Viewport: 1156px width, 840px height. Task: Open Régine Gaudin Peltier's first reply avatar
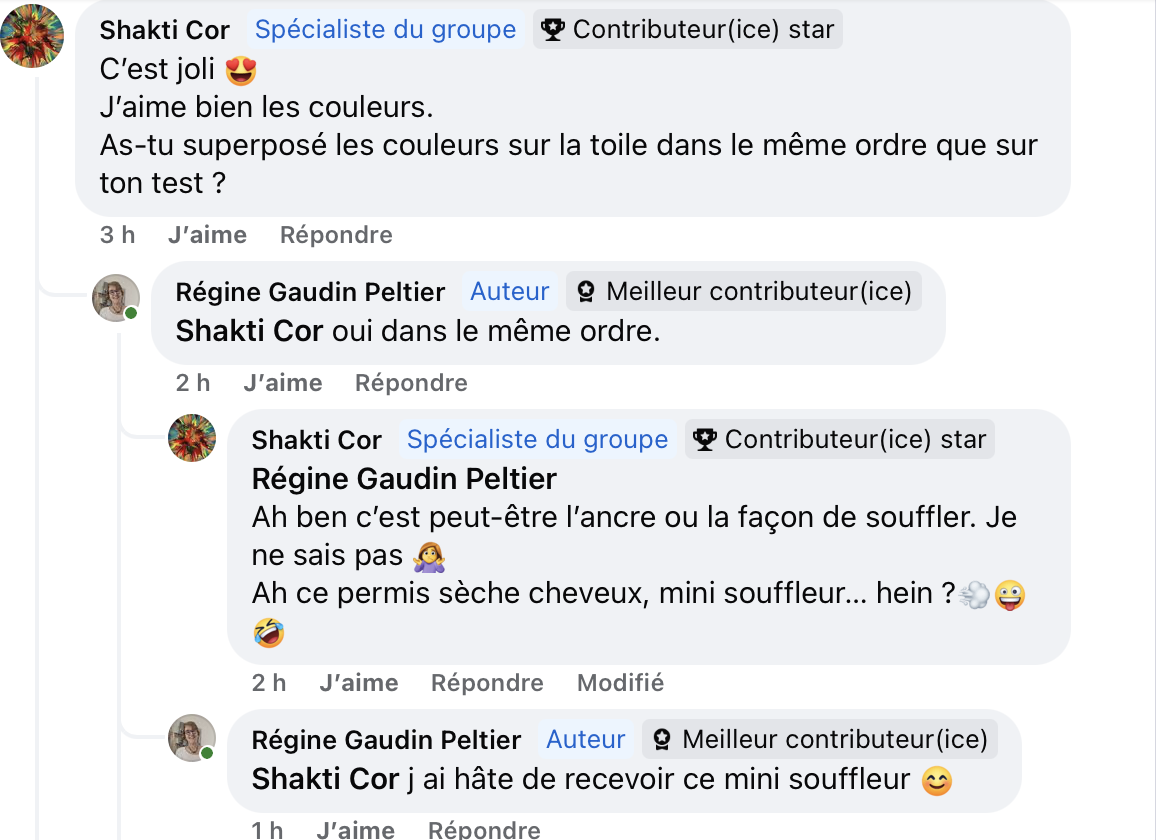click(x=116, y=298)
